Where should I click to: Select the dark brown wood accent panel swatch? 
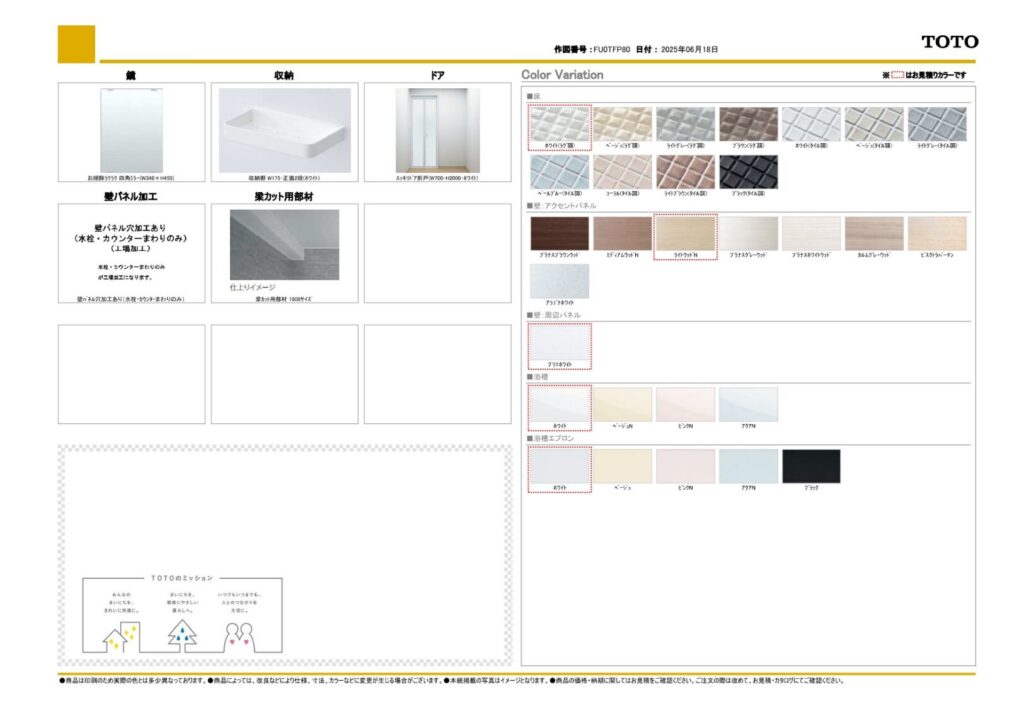pos(559,234)
